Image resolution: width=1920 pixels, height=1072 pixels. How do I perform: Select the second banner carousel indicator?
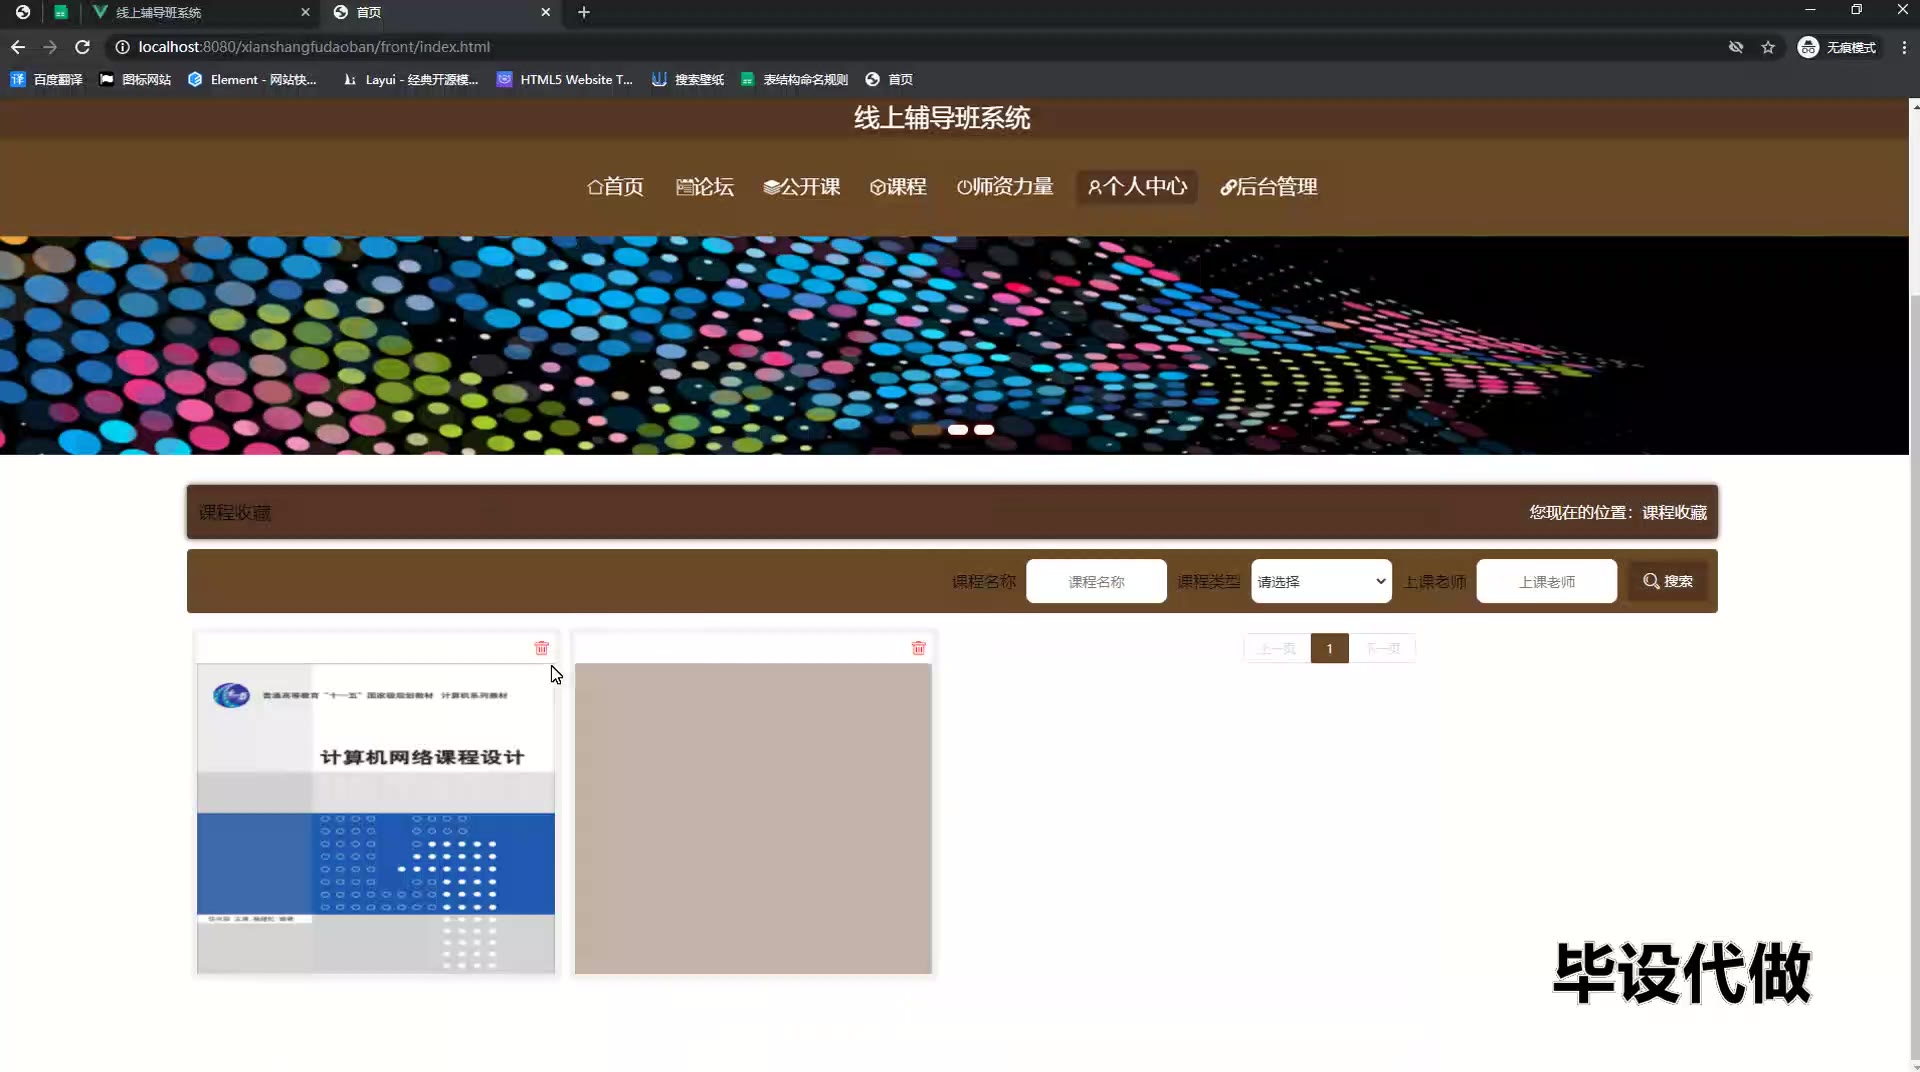point(958,430)
